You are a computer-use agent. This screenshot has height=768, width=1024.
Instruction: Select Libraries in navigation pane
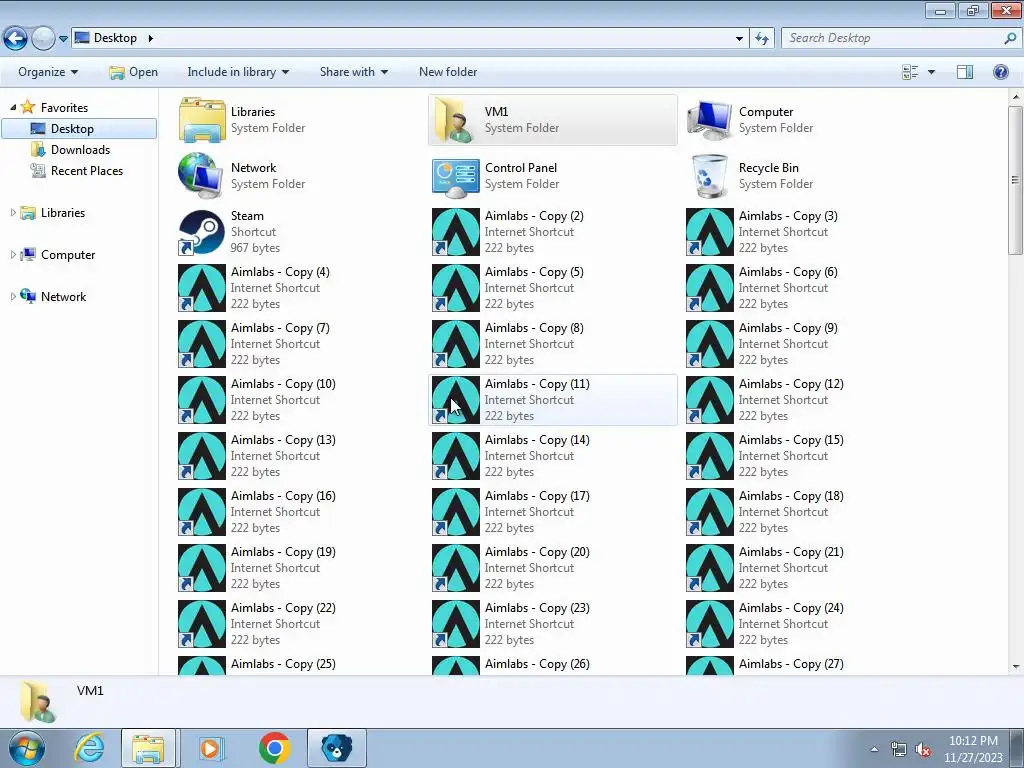63,212
